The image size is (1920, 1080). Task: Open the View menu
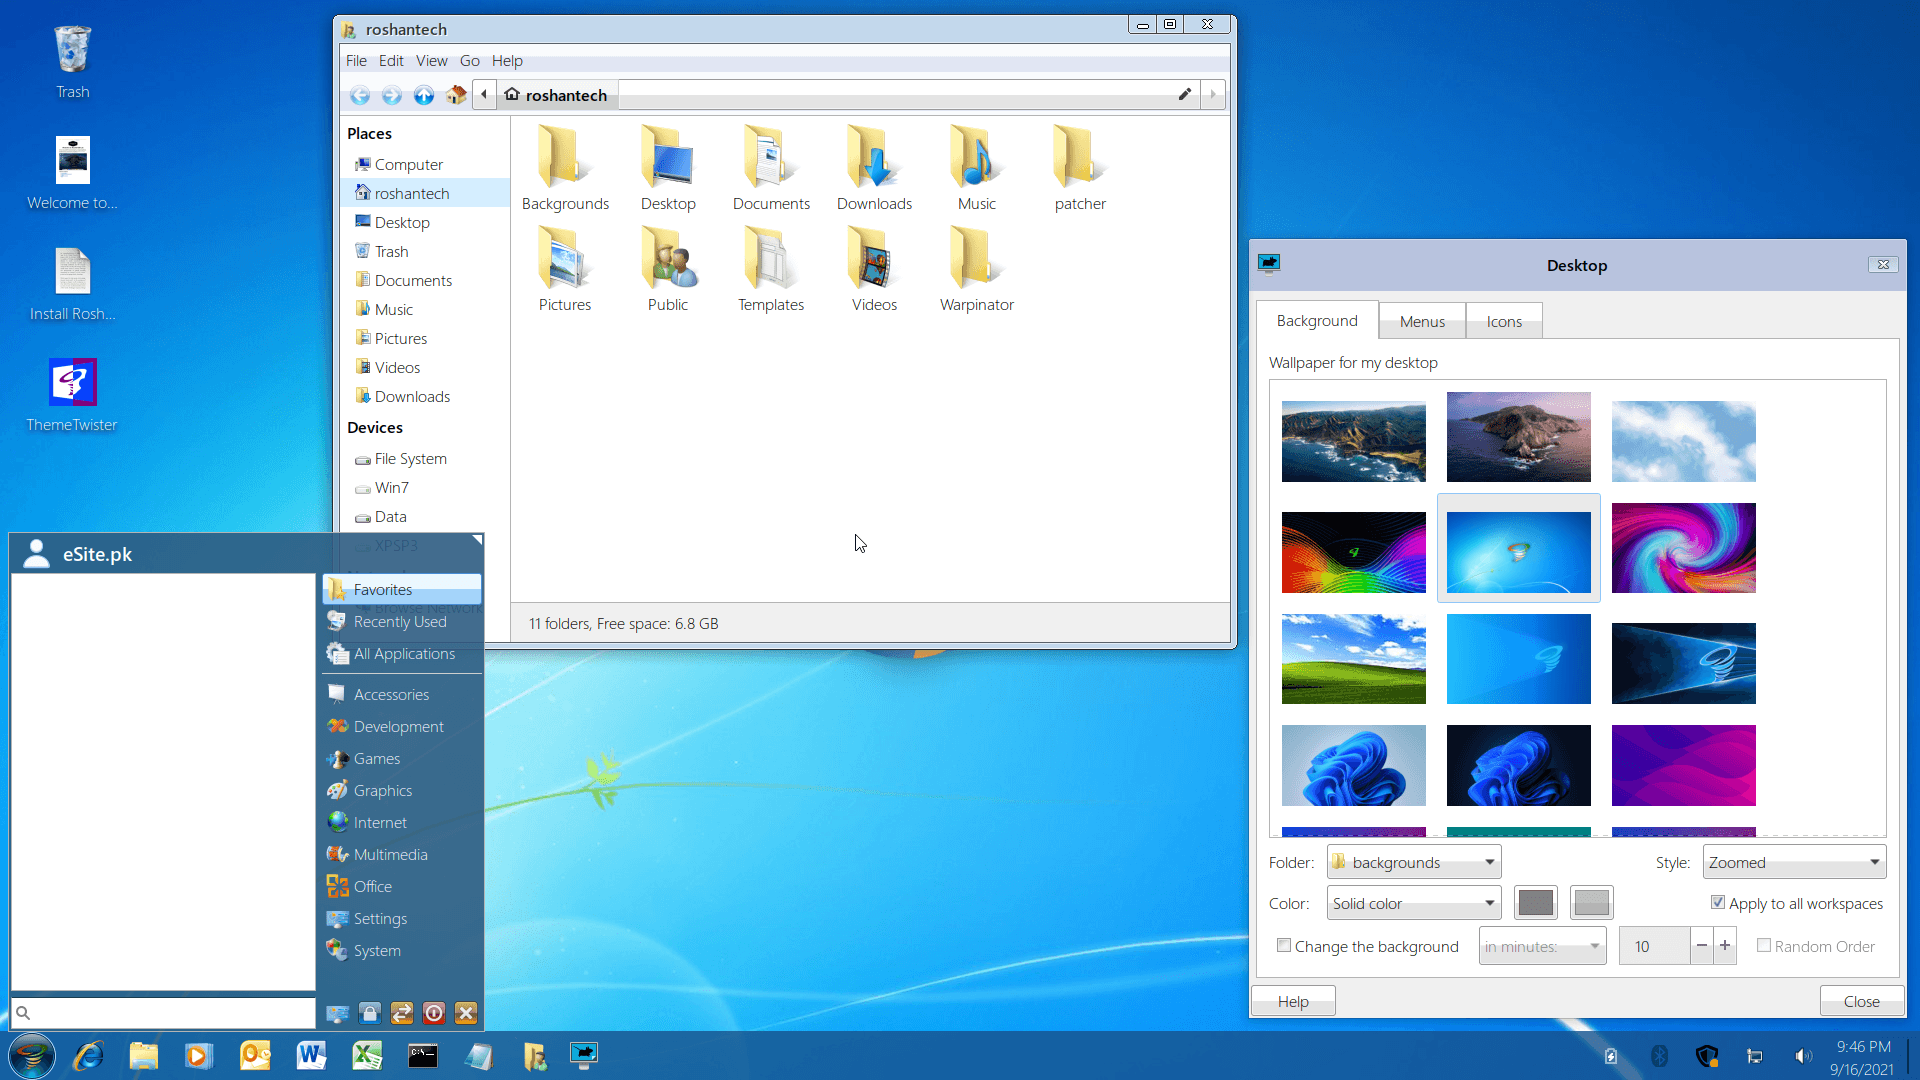(x=432, y=61)
